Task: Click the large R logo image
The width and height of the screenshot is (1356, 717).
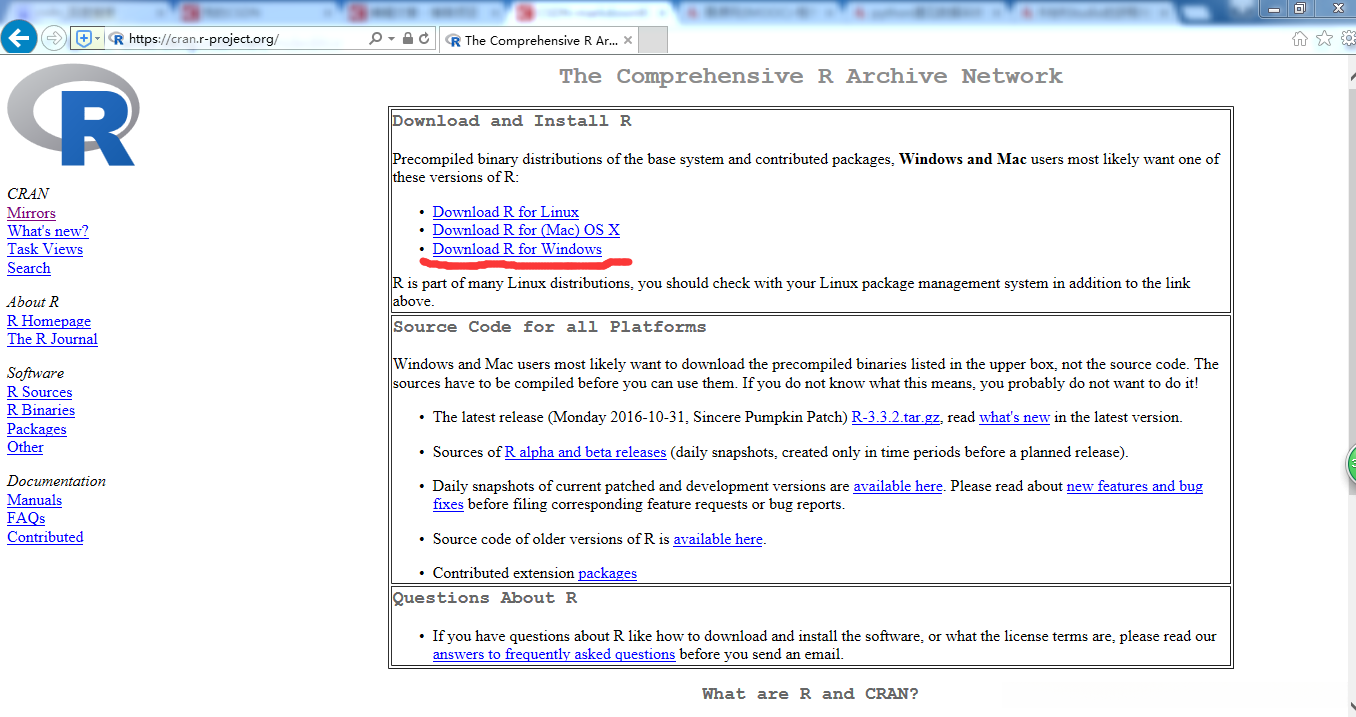Action: [72, 114]
